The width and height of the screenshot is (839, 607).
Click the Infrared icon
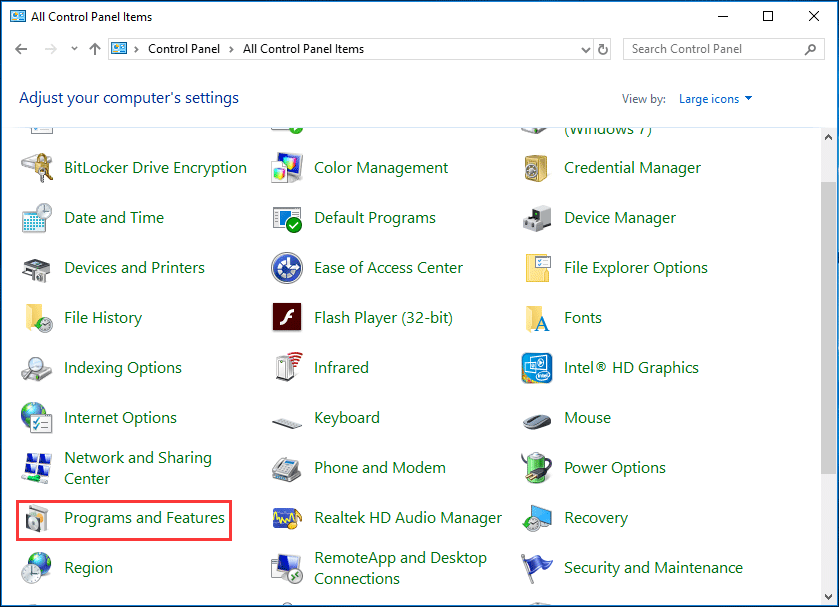click(288, 367)
